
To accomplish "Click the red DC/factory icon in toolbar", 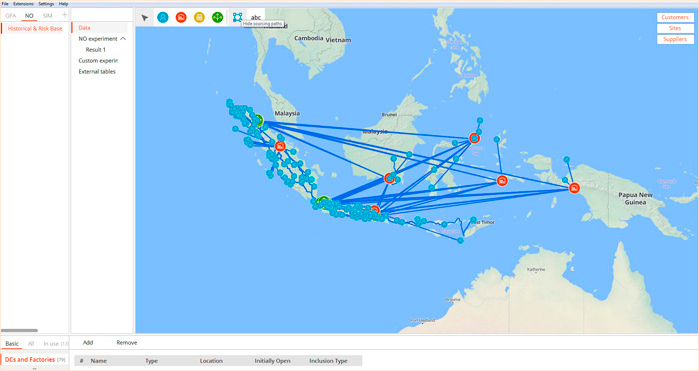I will pos(181,17).
